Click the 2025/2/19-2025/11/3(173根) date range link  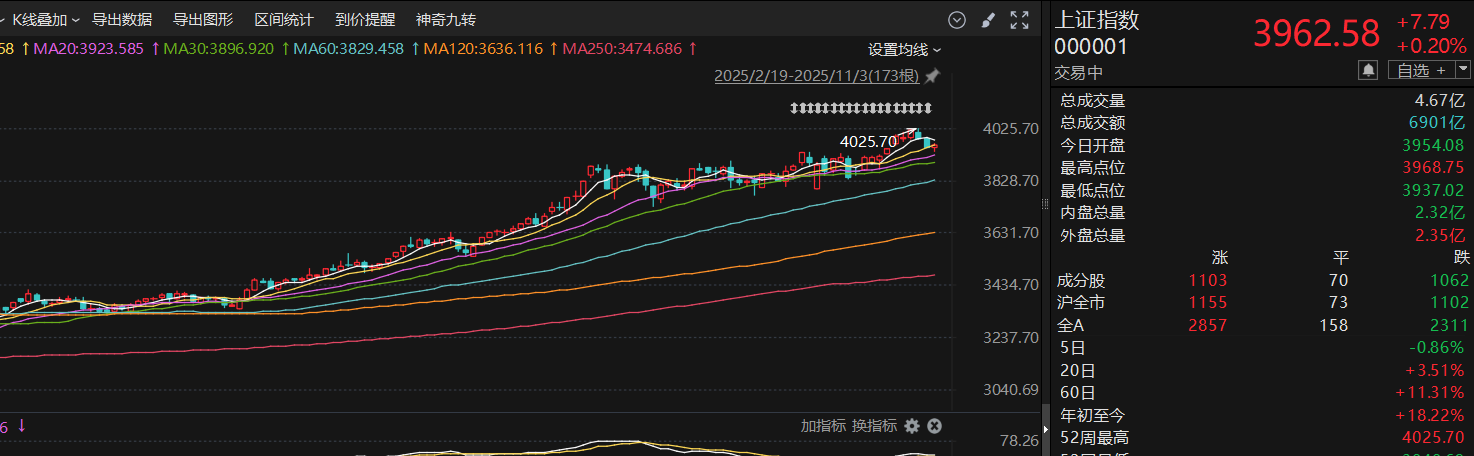pos(817,76)
